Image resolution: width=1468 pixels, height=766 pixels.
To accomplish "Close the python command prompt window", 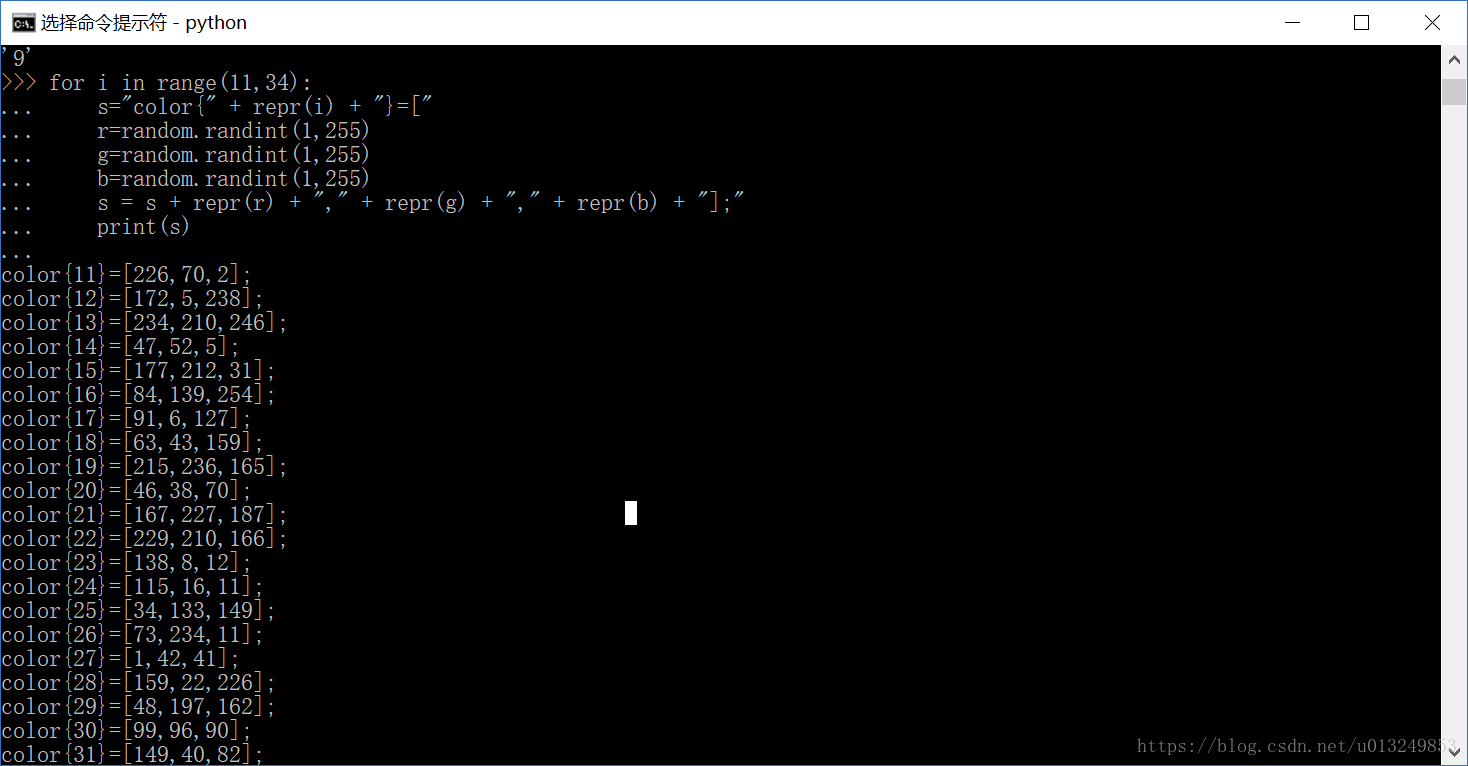I will click(1432, 22).
